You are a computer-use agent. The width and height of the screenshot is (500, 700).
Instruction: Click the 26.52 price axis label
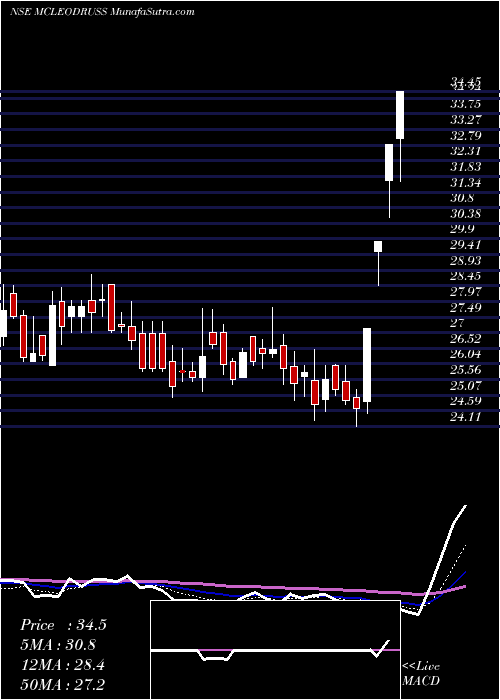click(x=466, y=338)
